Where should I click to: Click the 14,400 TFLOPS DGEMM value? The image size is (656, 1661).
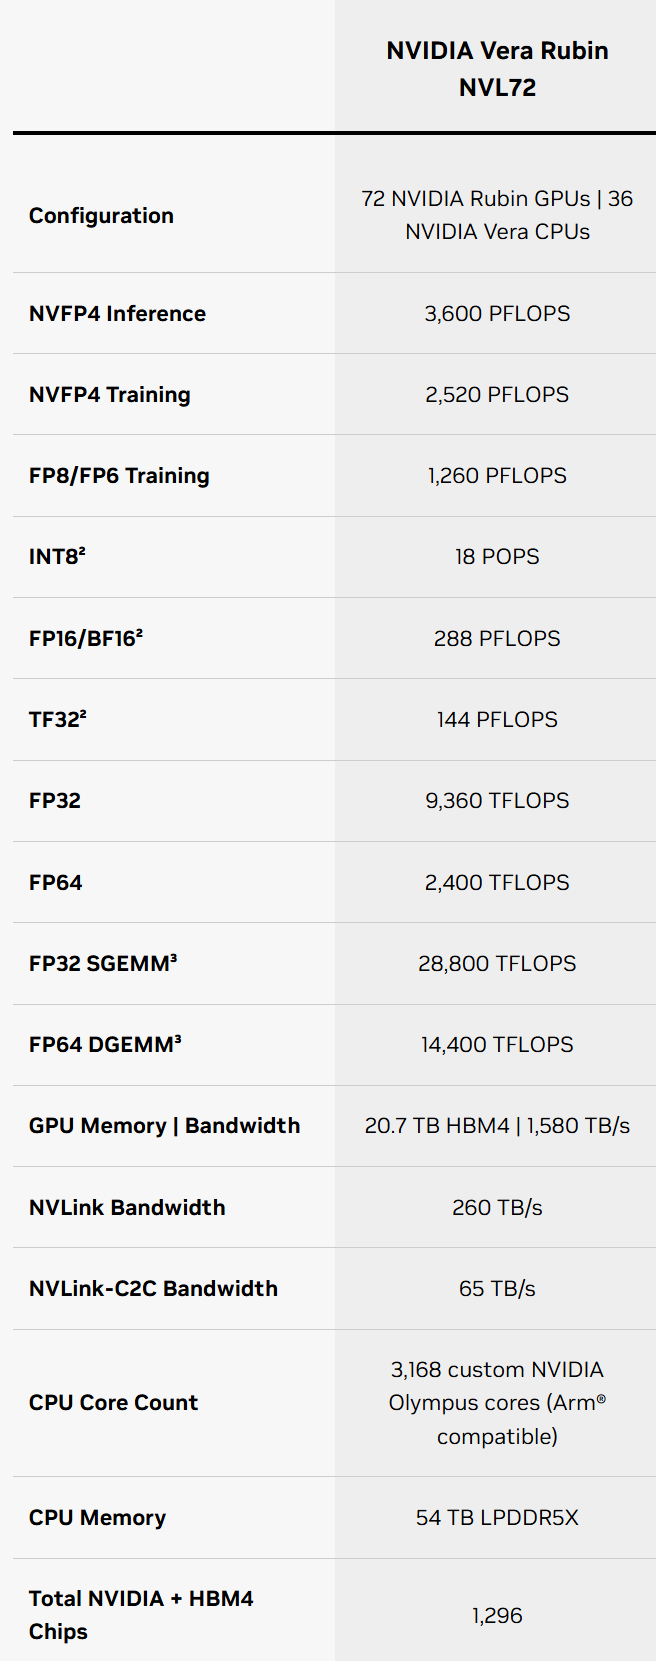497,1044
